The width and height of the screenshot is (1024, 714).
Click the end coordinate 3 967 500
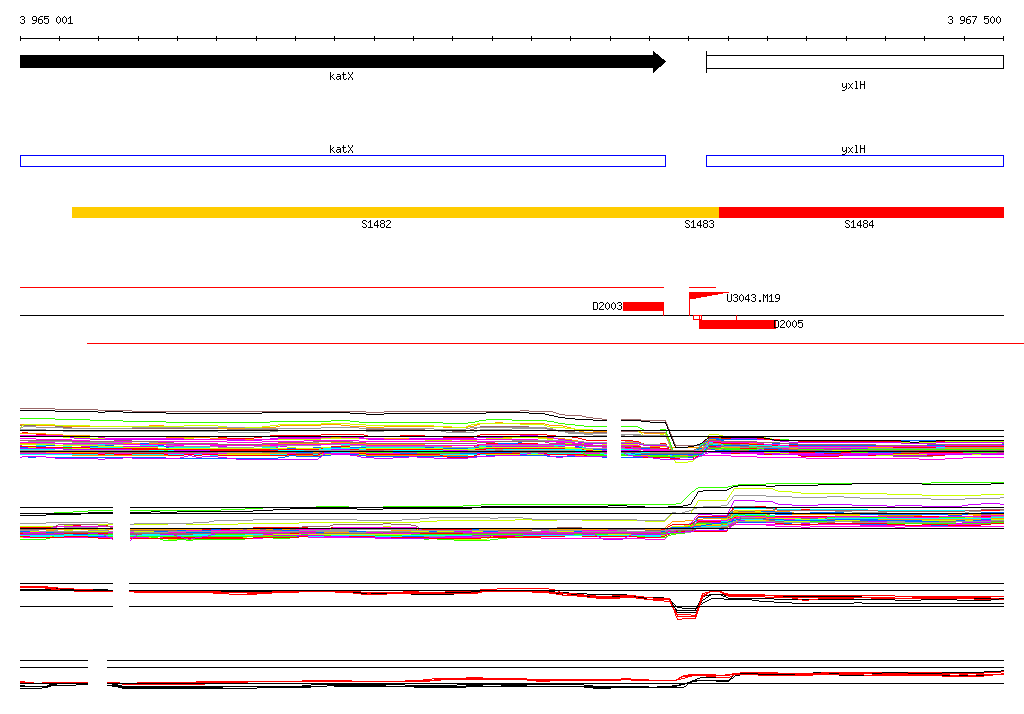(974, 20)
